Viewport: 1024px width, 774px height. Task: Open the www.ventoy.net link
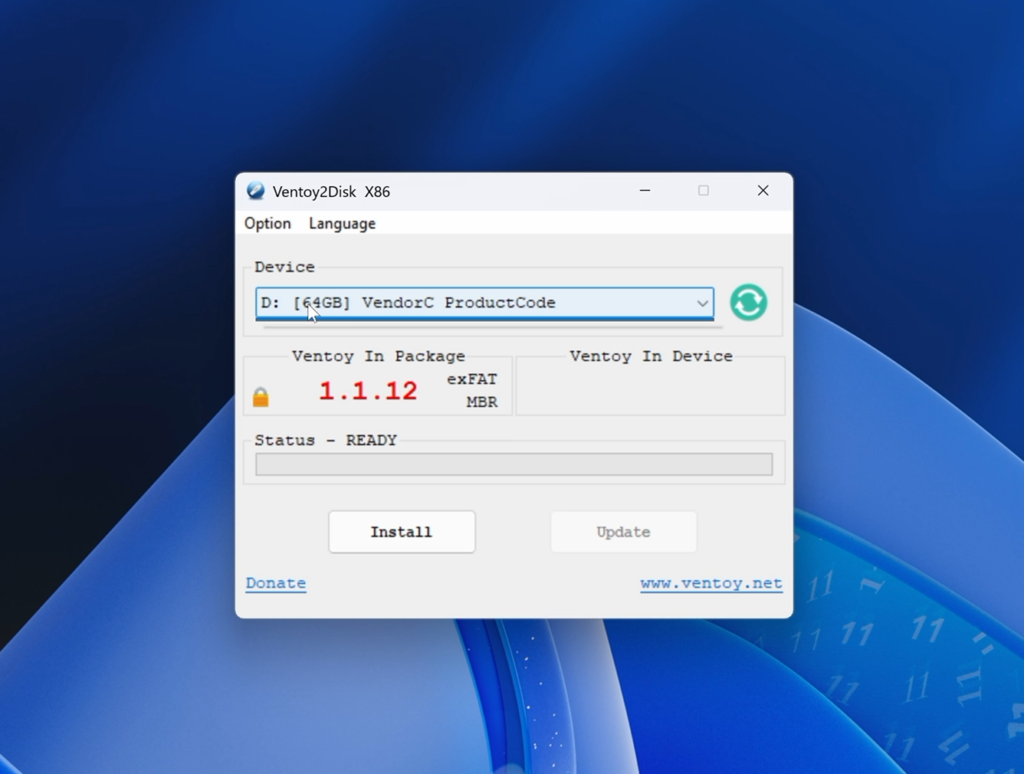click(x=711, y=583)
